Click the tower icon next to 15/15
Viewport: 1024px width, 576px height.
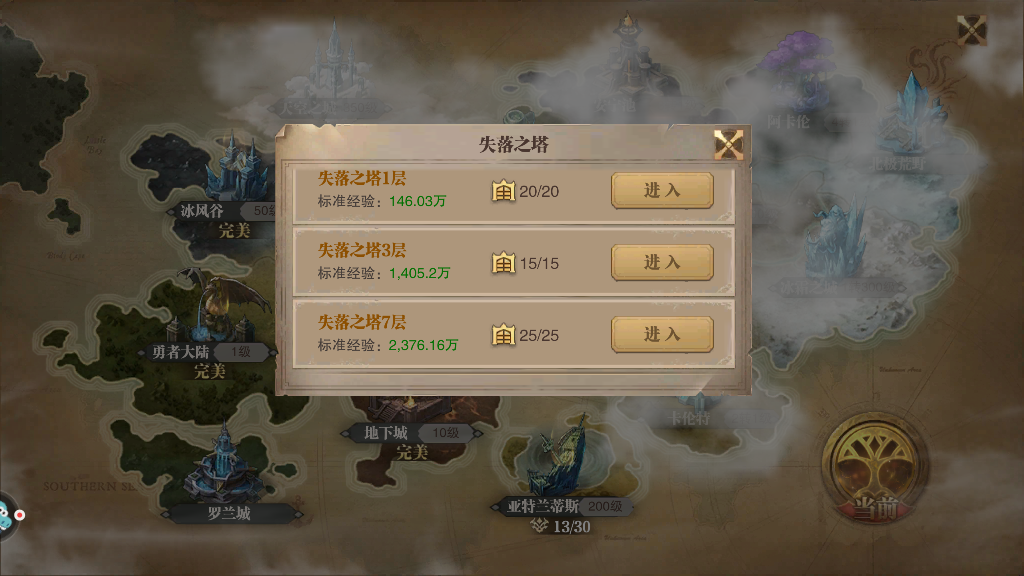(504, 263)
